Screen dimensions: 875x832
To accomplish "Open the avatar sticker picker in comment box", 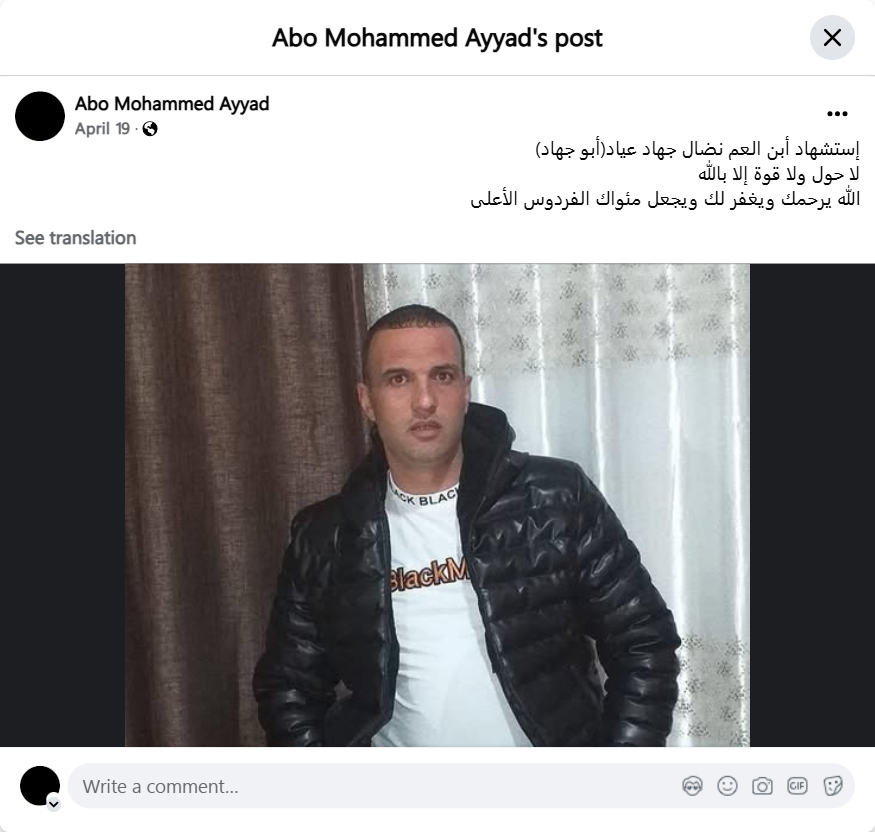I will tap(692, 786).
